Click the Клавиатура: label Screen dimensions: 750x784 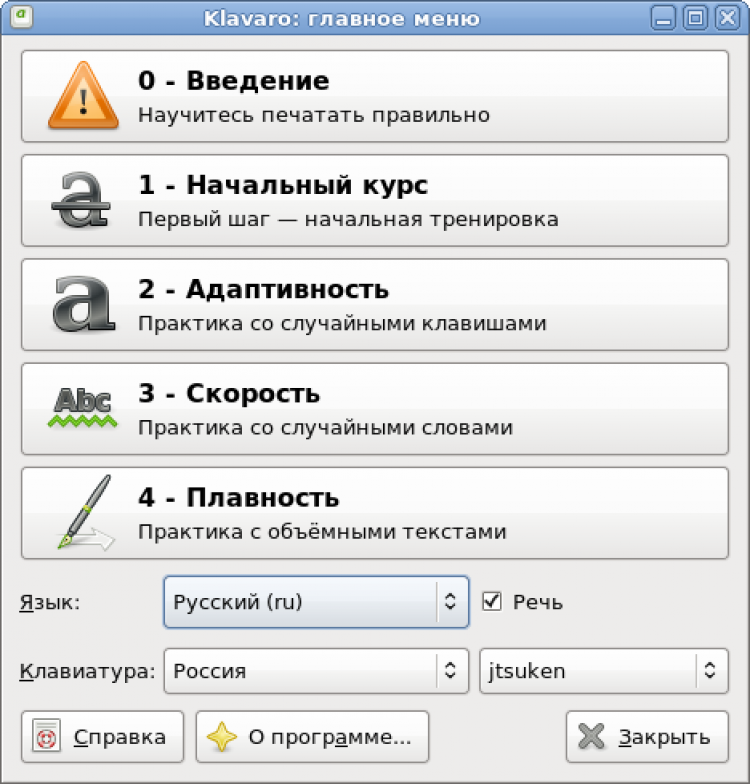pyautogui.click(x=87, y=671)
